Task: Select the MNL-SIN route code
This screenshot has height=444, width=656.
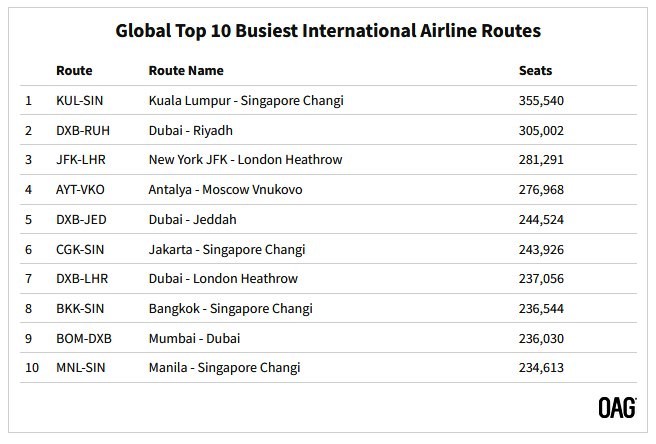Action: pyautogui.click(x=80, y=368)
